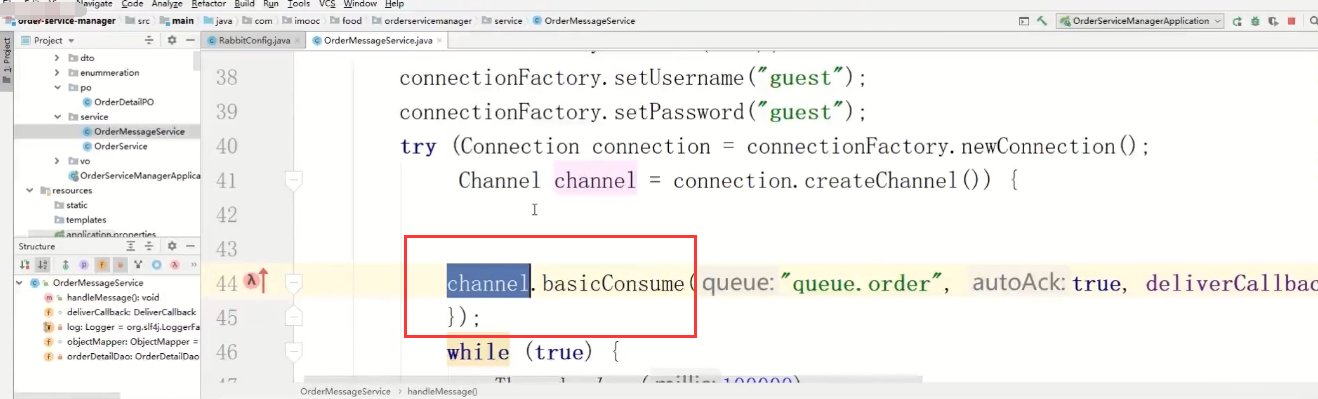Toggle Show Non-Public (lock icon) in Structure
The width and height of the screenshot is (1318, 399).
[x=120, y=265]
